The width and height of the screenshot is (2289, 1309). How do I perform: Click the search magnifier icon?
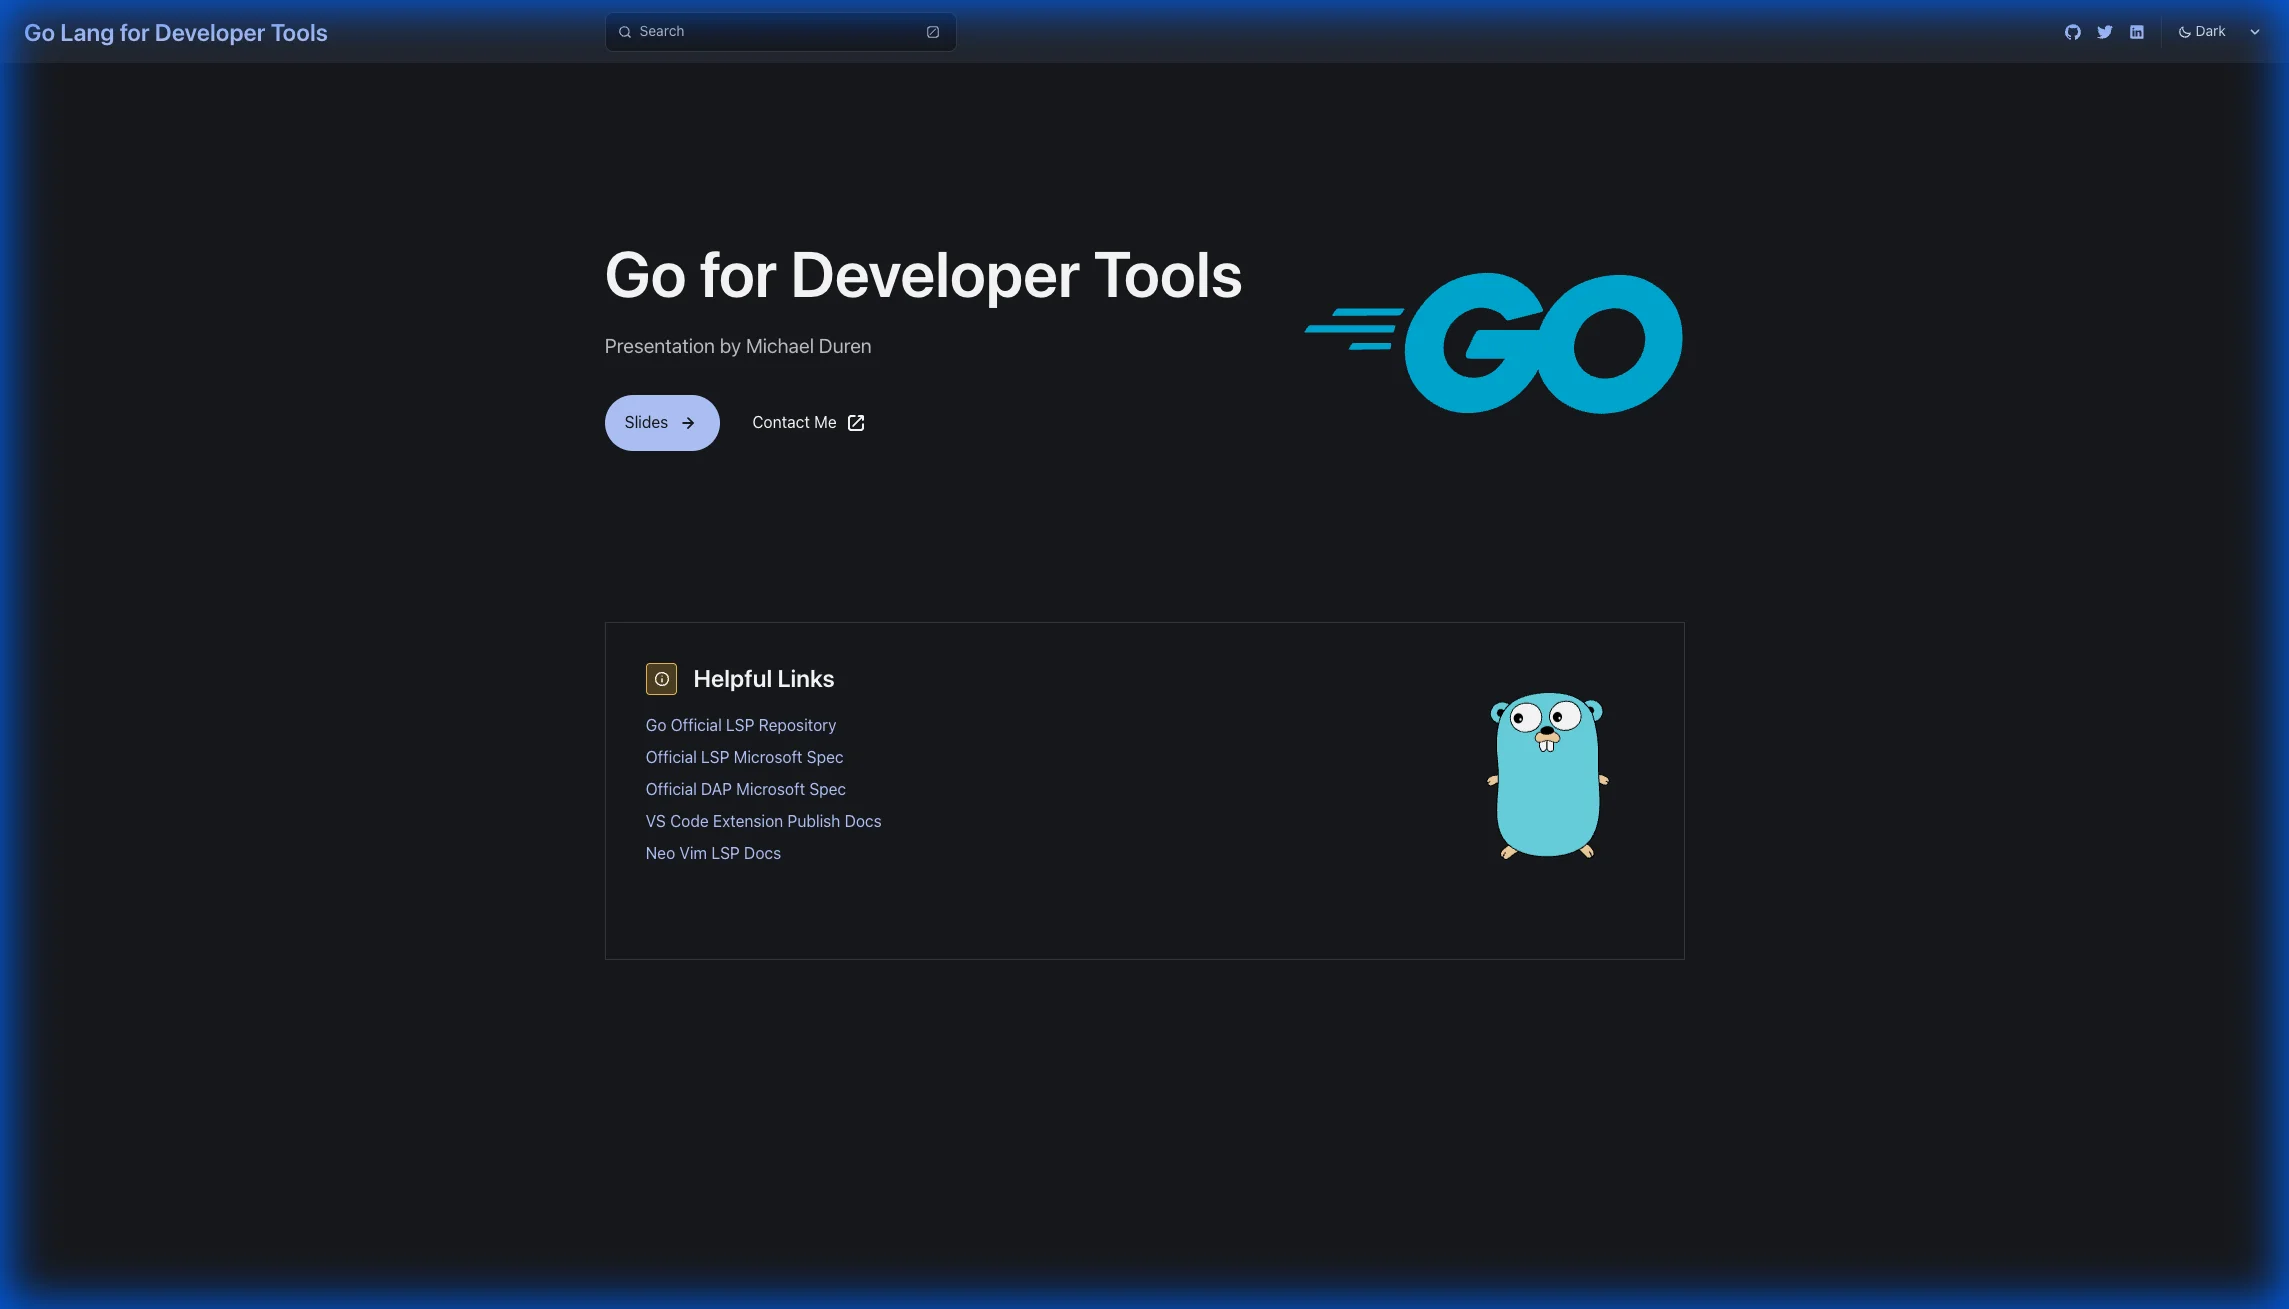click(625, 32)
